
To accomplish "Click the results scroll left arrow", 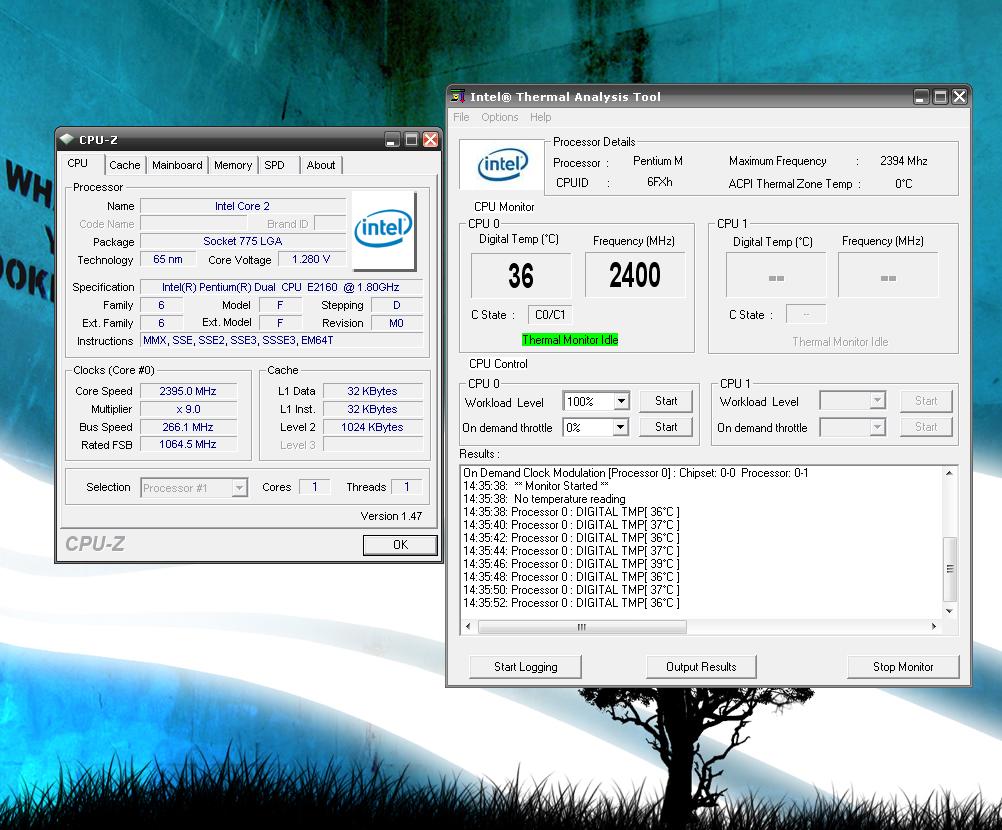I will (468, 627).
